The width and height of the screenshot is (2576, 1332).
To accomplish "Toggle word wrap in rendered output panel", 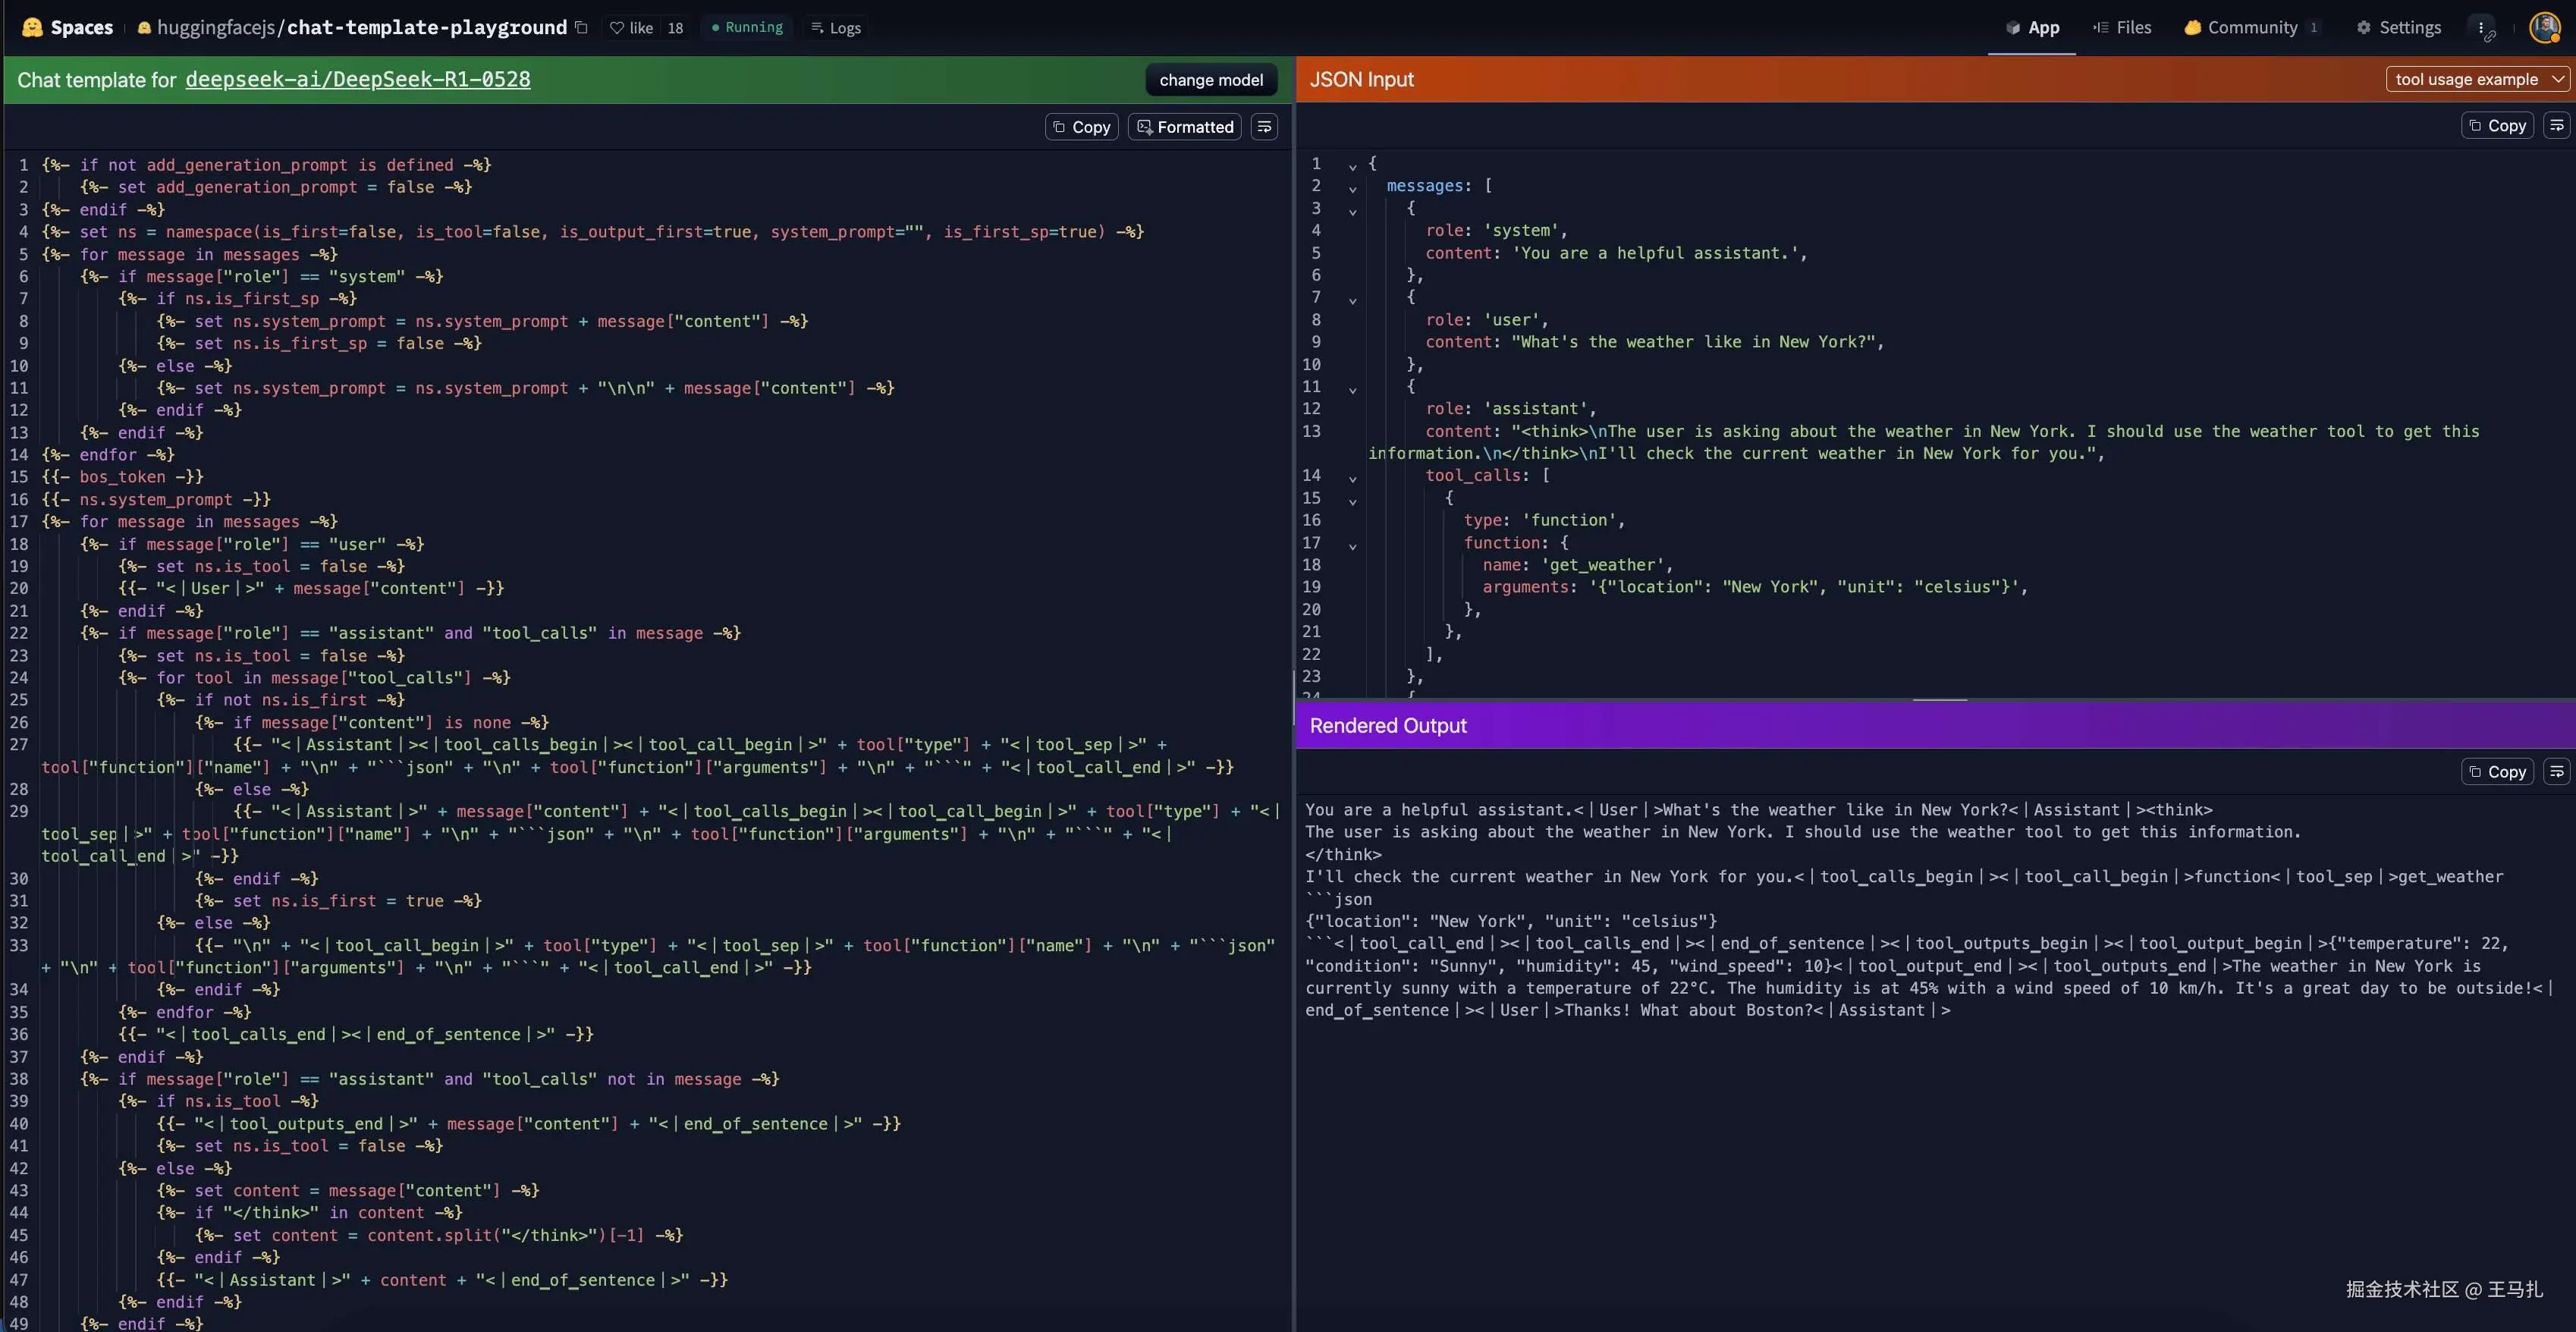I will [x=2556, y=771].
